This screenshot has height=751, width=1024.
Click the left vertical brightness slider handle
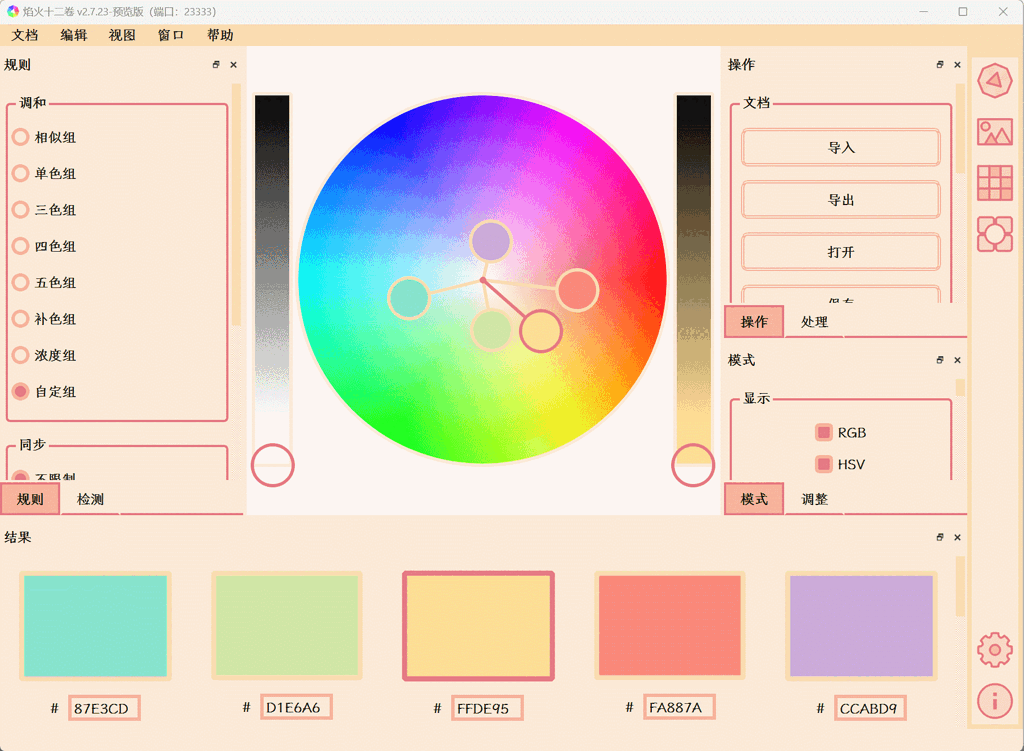click(272, 466)
